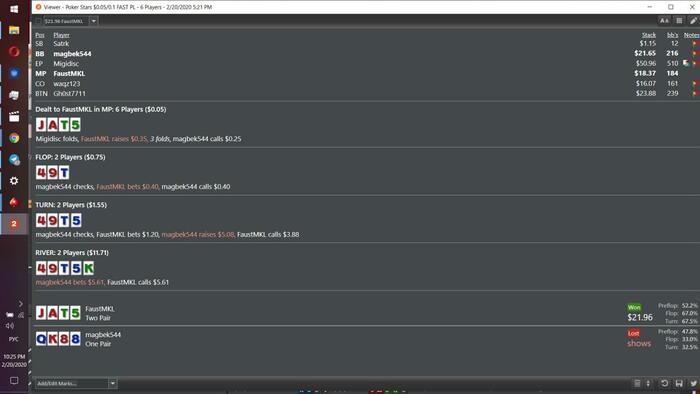Click the red 'Lost' badge
Screen dimensions: 700x394
click(633, 333)
